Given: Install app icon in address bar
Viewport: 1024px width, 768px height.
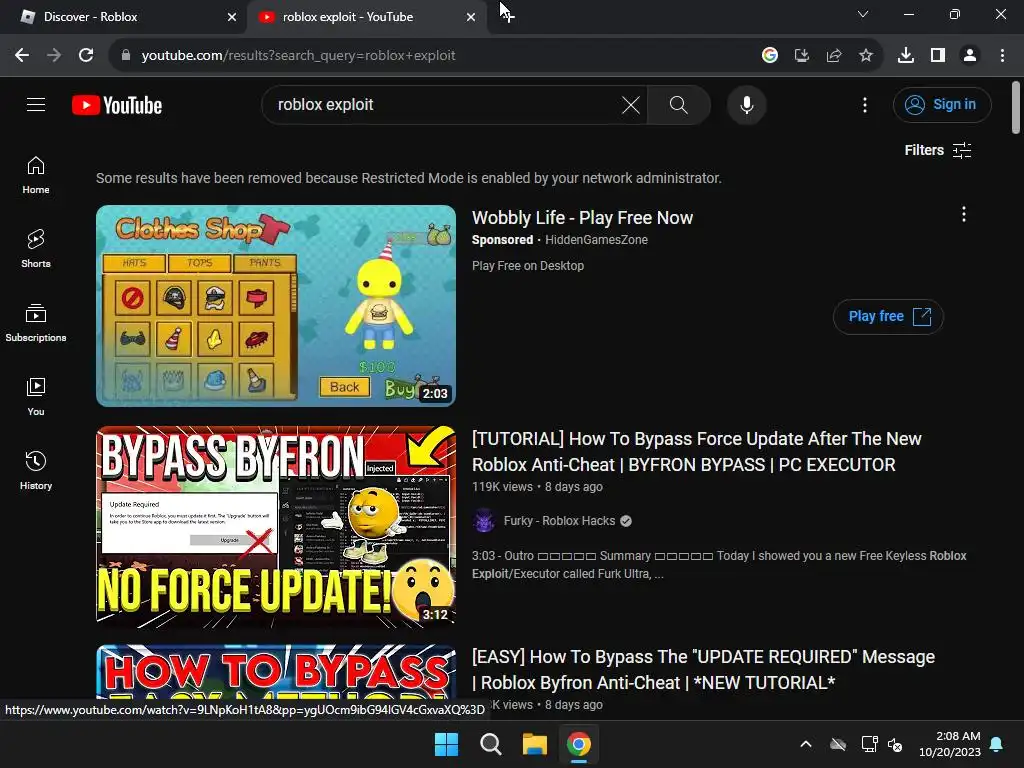Looking at the screenshot, I should point(801,56).
